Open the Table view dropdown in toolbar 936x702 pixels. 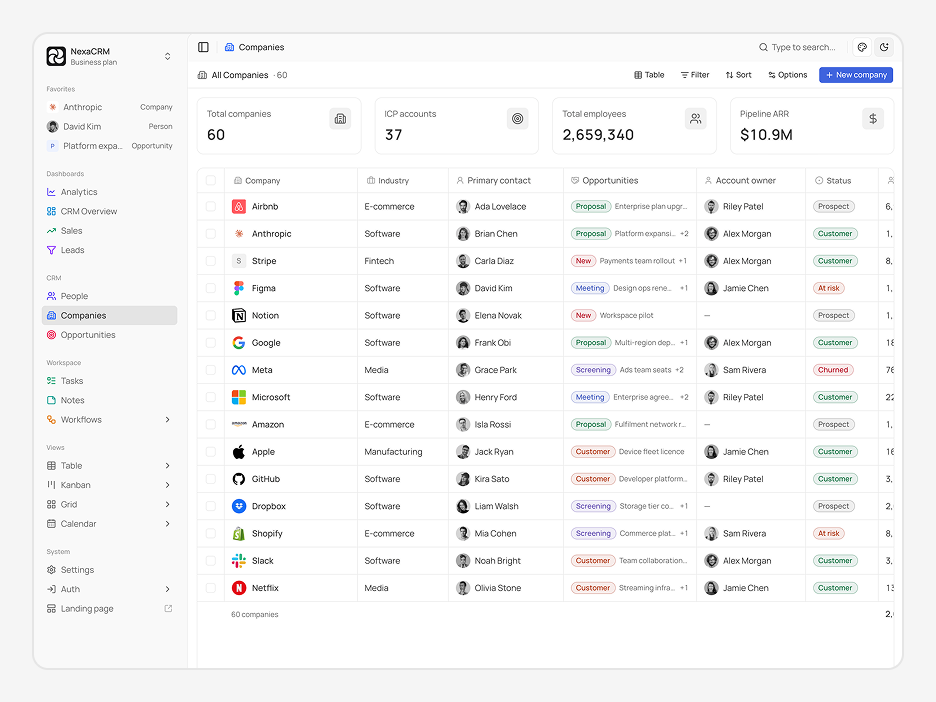[x=649, y=75]
